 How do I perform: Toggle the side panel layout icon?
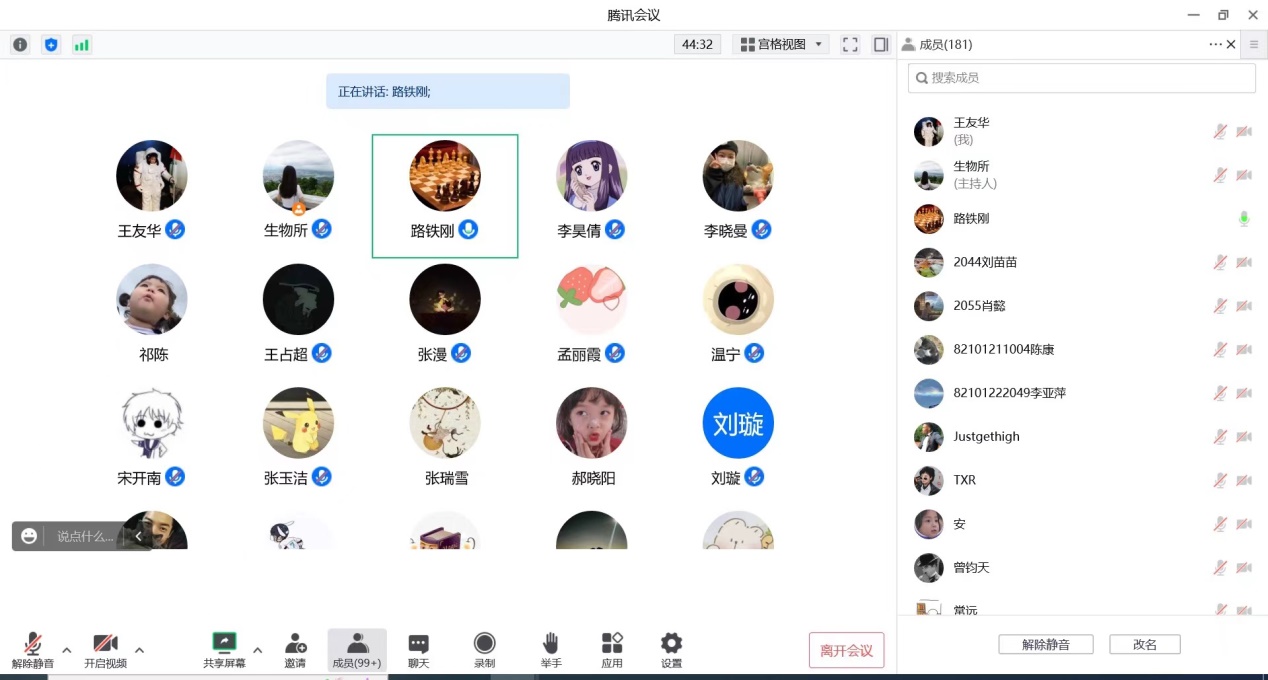881,45
